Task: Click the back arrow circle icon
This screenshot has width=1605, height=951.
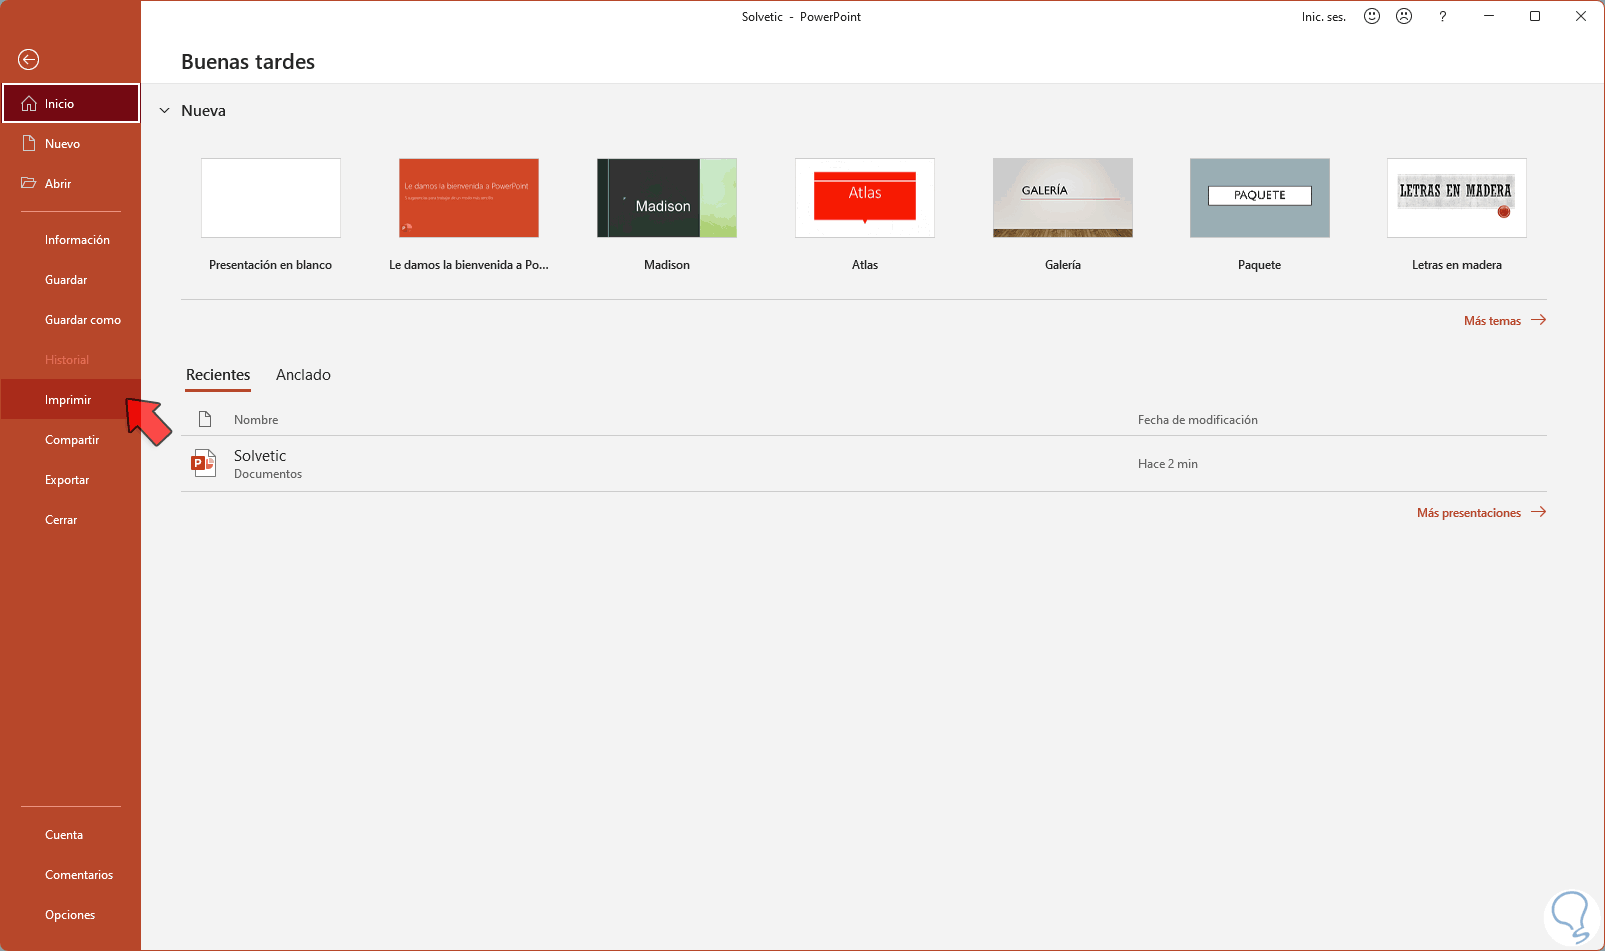Action: [29, 60]
